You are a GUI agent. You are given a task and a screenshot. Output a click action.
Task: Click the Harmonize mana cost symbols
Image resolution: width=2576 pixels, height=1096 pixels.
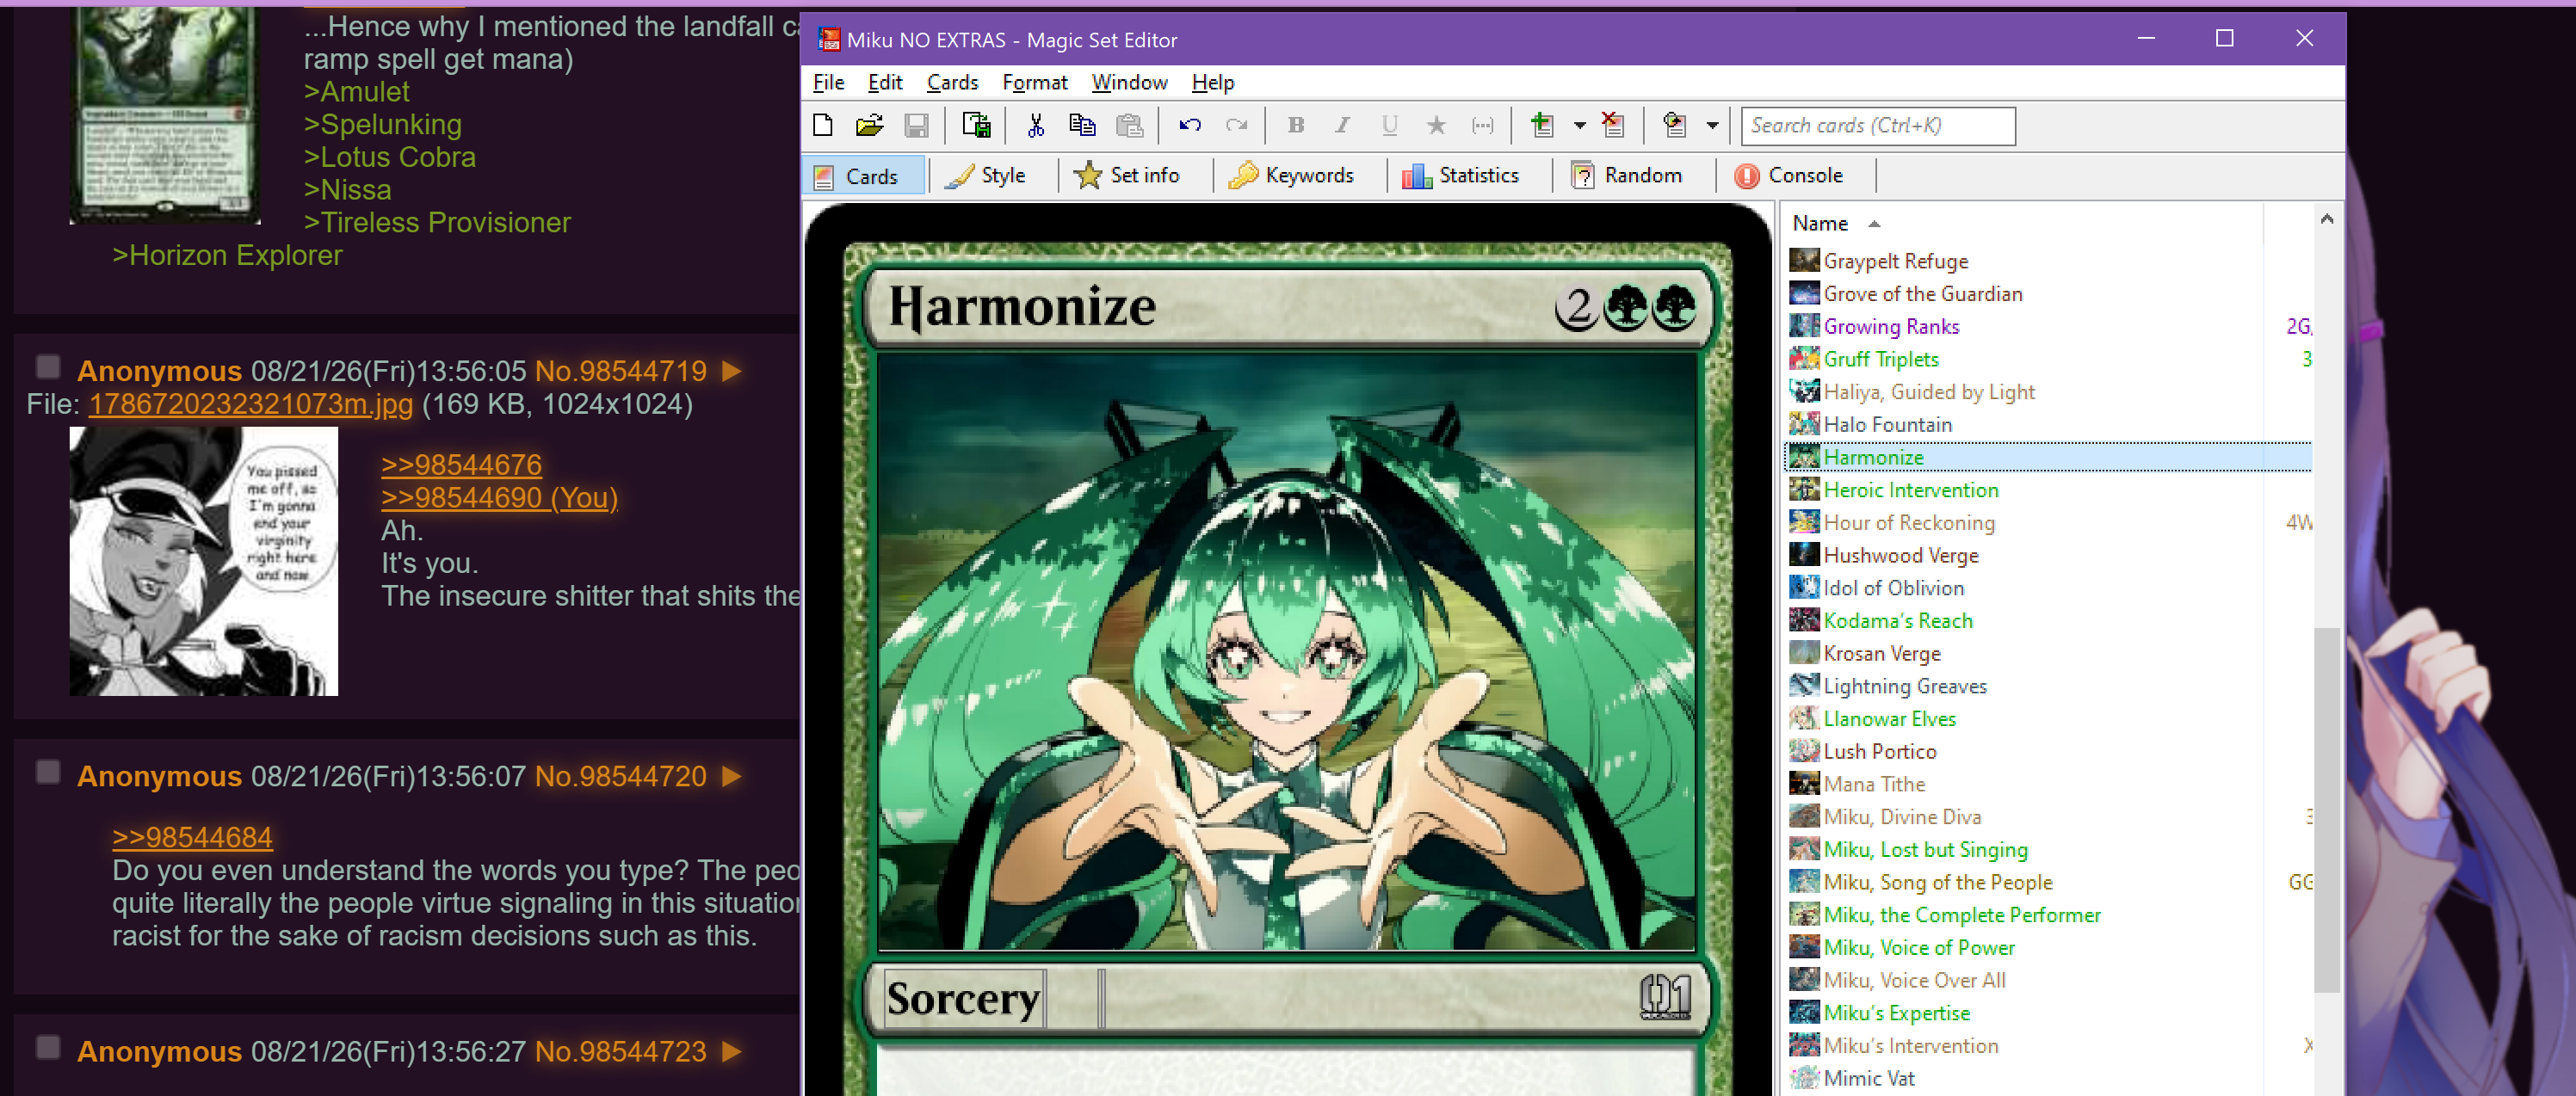tap(1626, 307)
